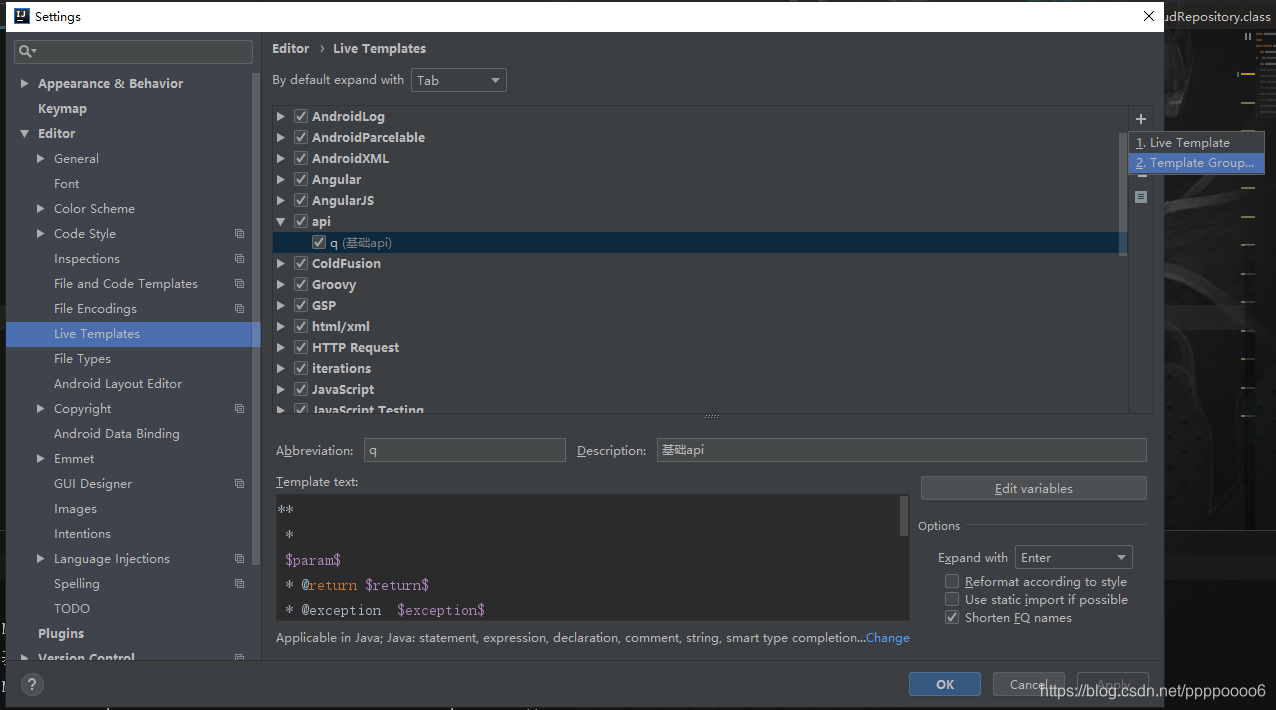Click project-level icon beside GUI Designer

coord(239,484)
